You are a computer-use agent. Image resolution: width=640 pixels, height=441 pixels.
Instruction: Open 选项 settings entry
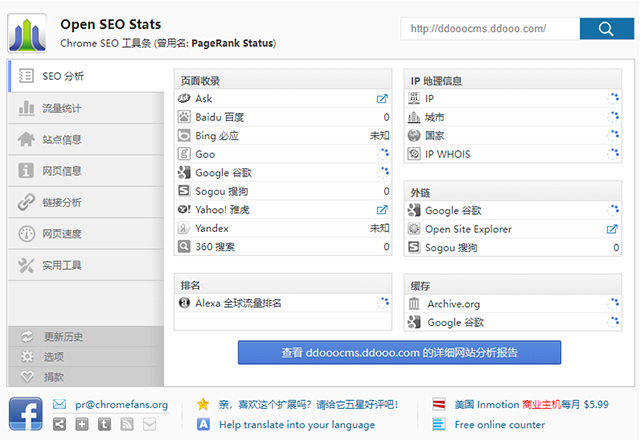coord(54,356)
